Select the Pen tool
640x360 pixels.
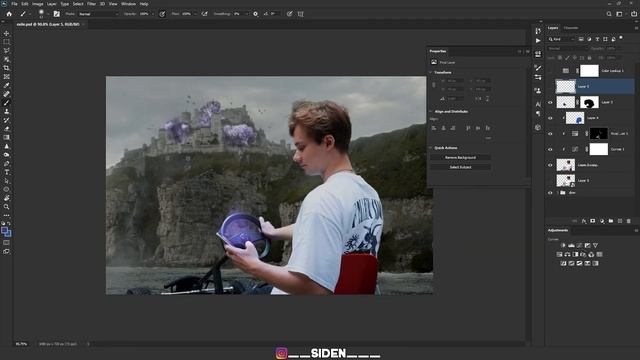[x=7, y=164]
